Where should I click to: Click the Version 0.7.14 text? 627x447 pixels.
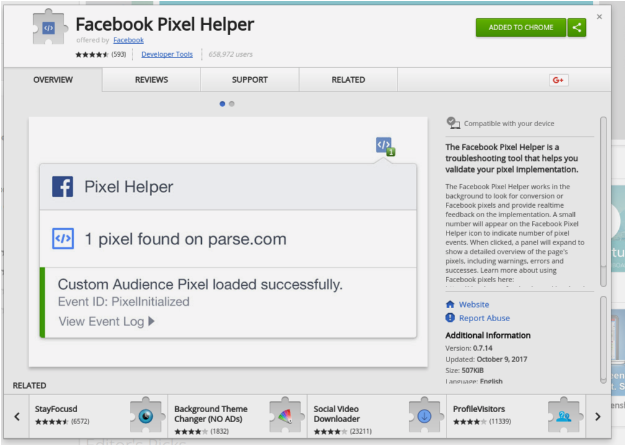[x=469, y=348]
